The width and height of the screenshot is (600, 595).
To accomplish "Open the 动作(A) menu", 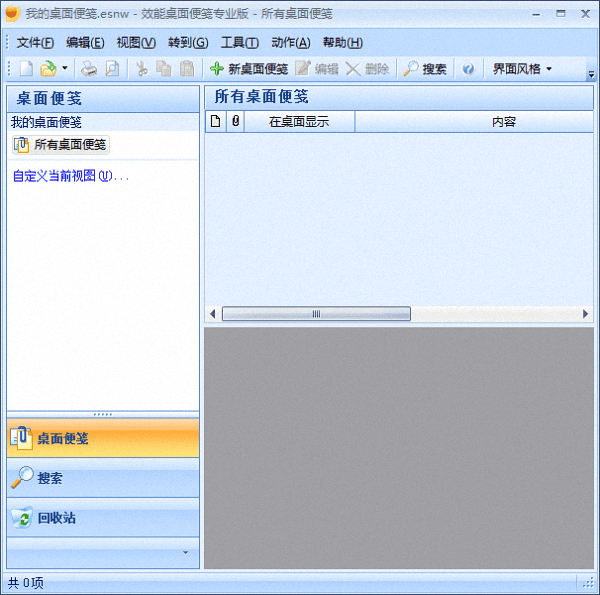I will click(291, 43).
